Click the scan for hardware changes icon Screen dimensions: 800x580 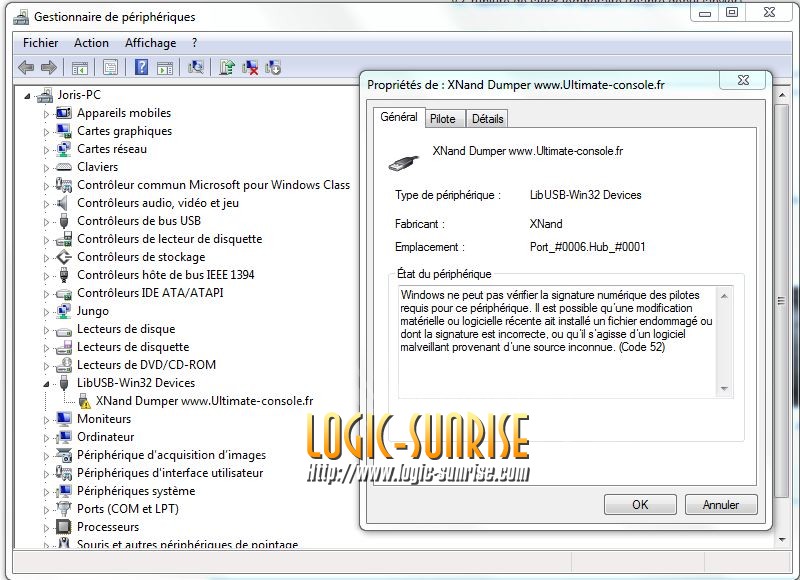[x=196, y=68]
